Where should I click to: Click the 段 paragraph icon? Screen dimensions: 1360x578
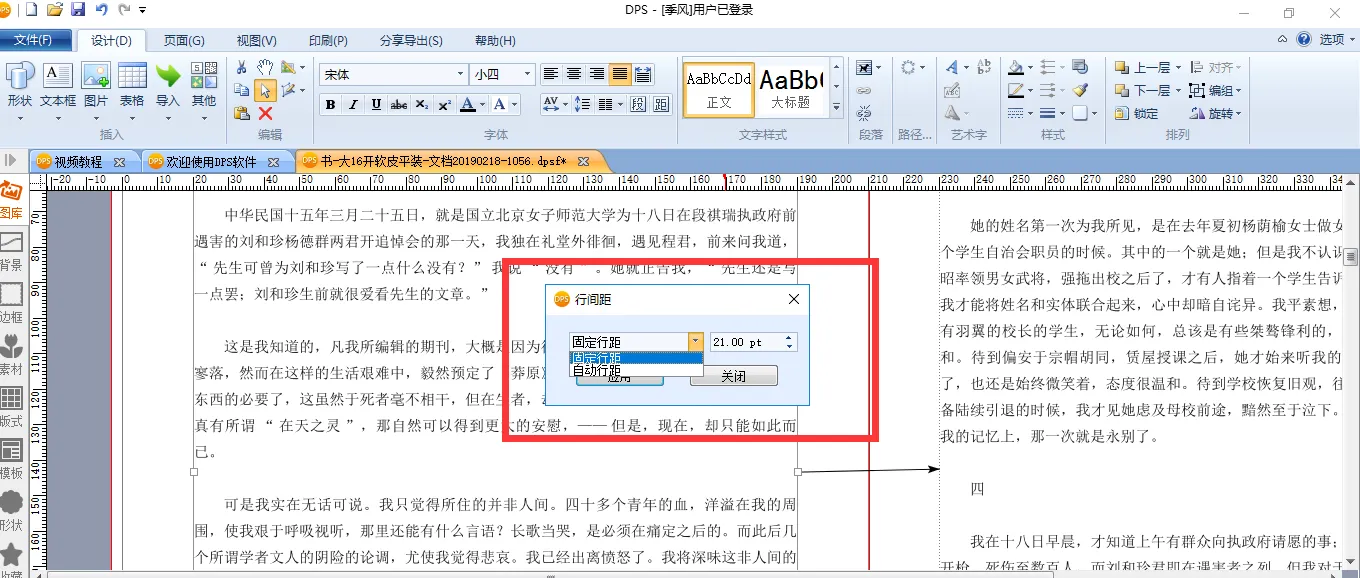[637, 104]
